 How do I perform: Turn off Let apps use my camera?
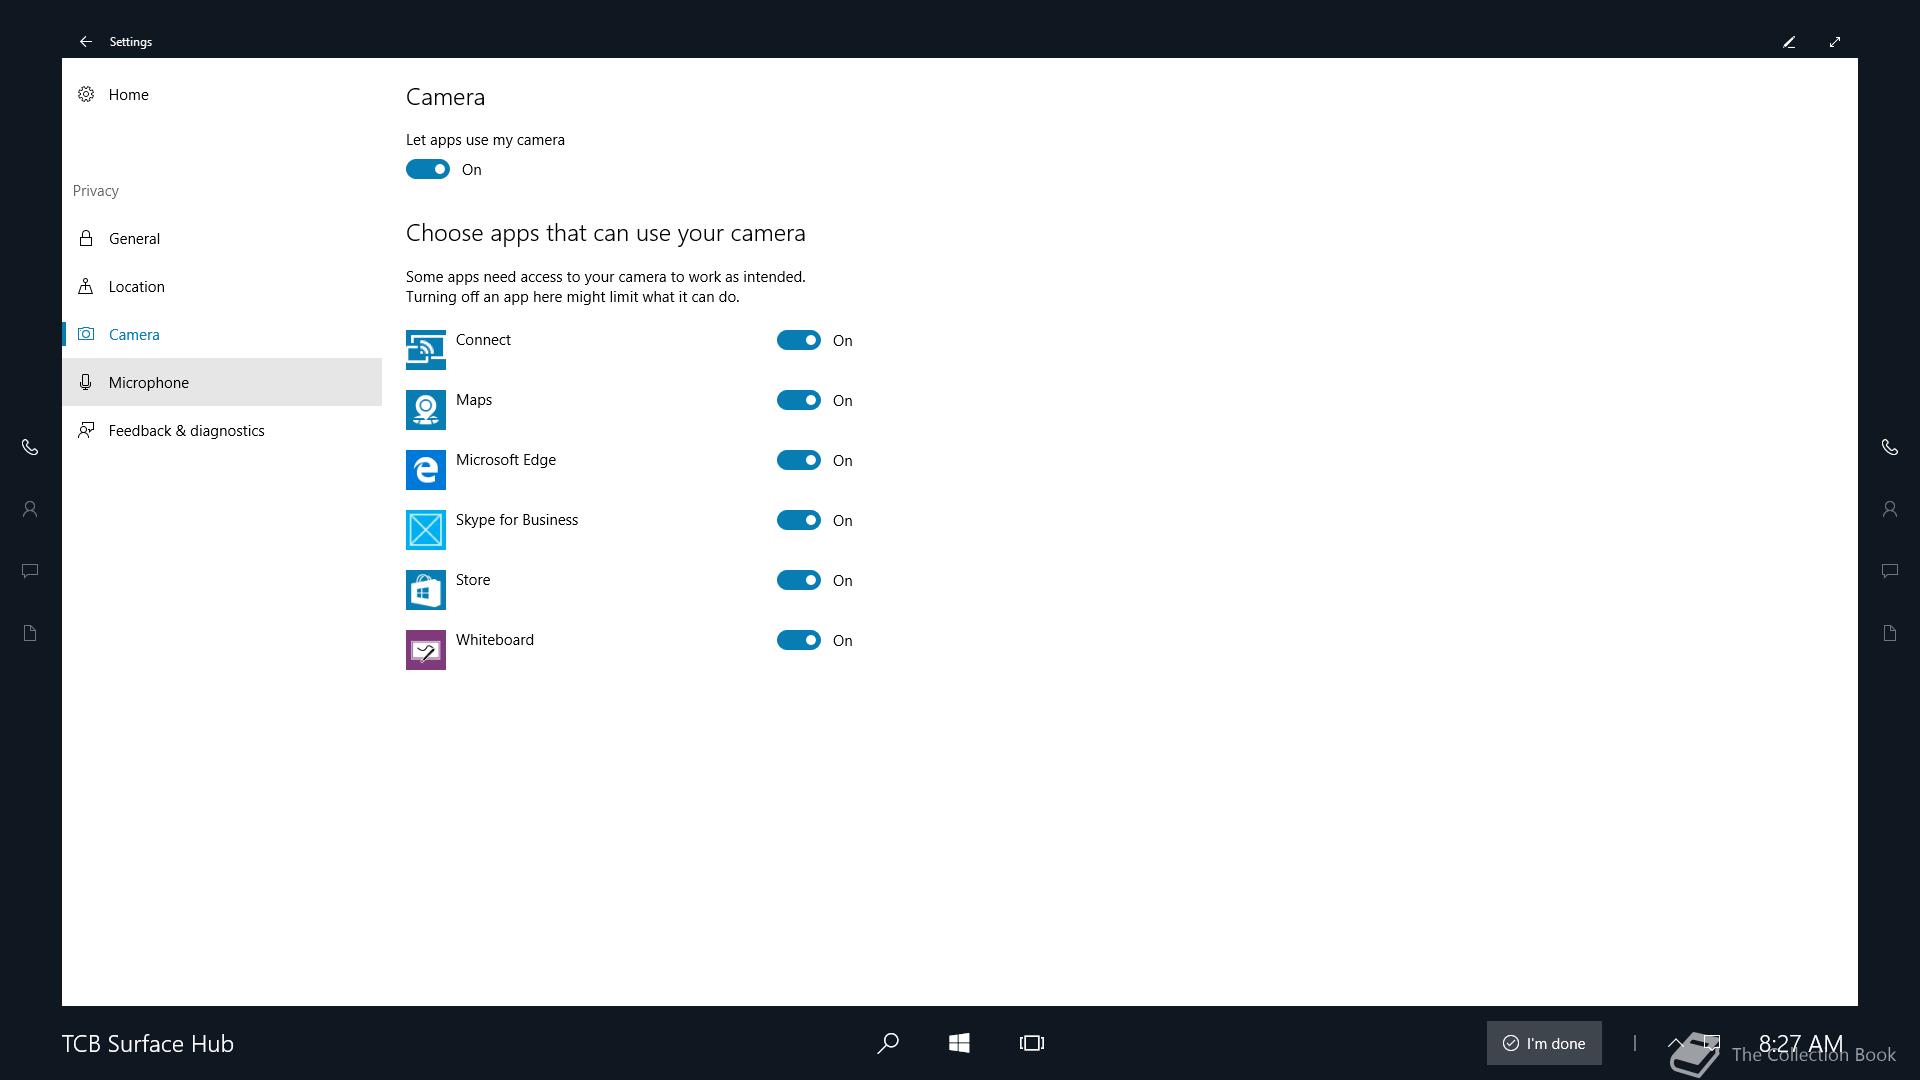tap(428, 169)
